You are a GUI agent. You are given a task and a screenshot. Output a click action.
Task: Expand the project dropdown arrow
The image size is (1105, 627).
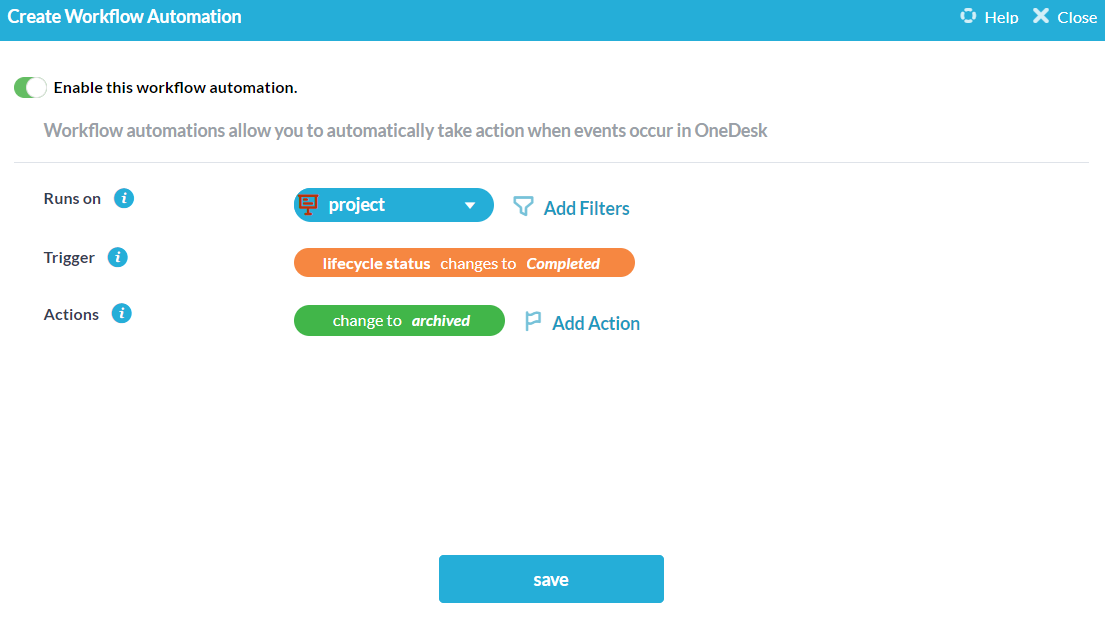[x=470, y=206]
